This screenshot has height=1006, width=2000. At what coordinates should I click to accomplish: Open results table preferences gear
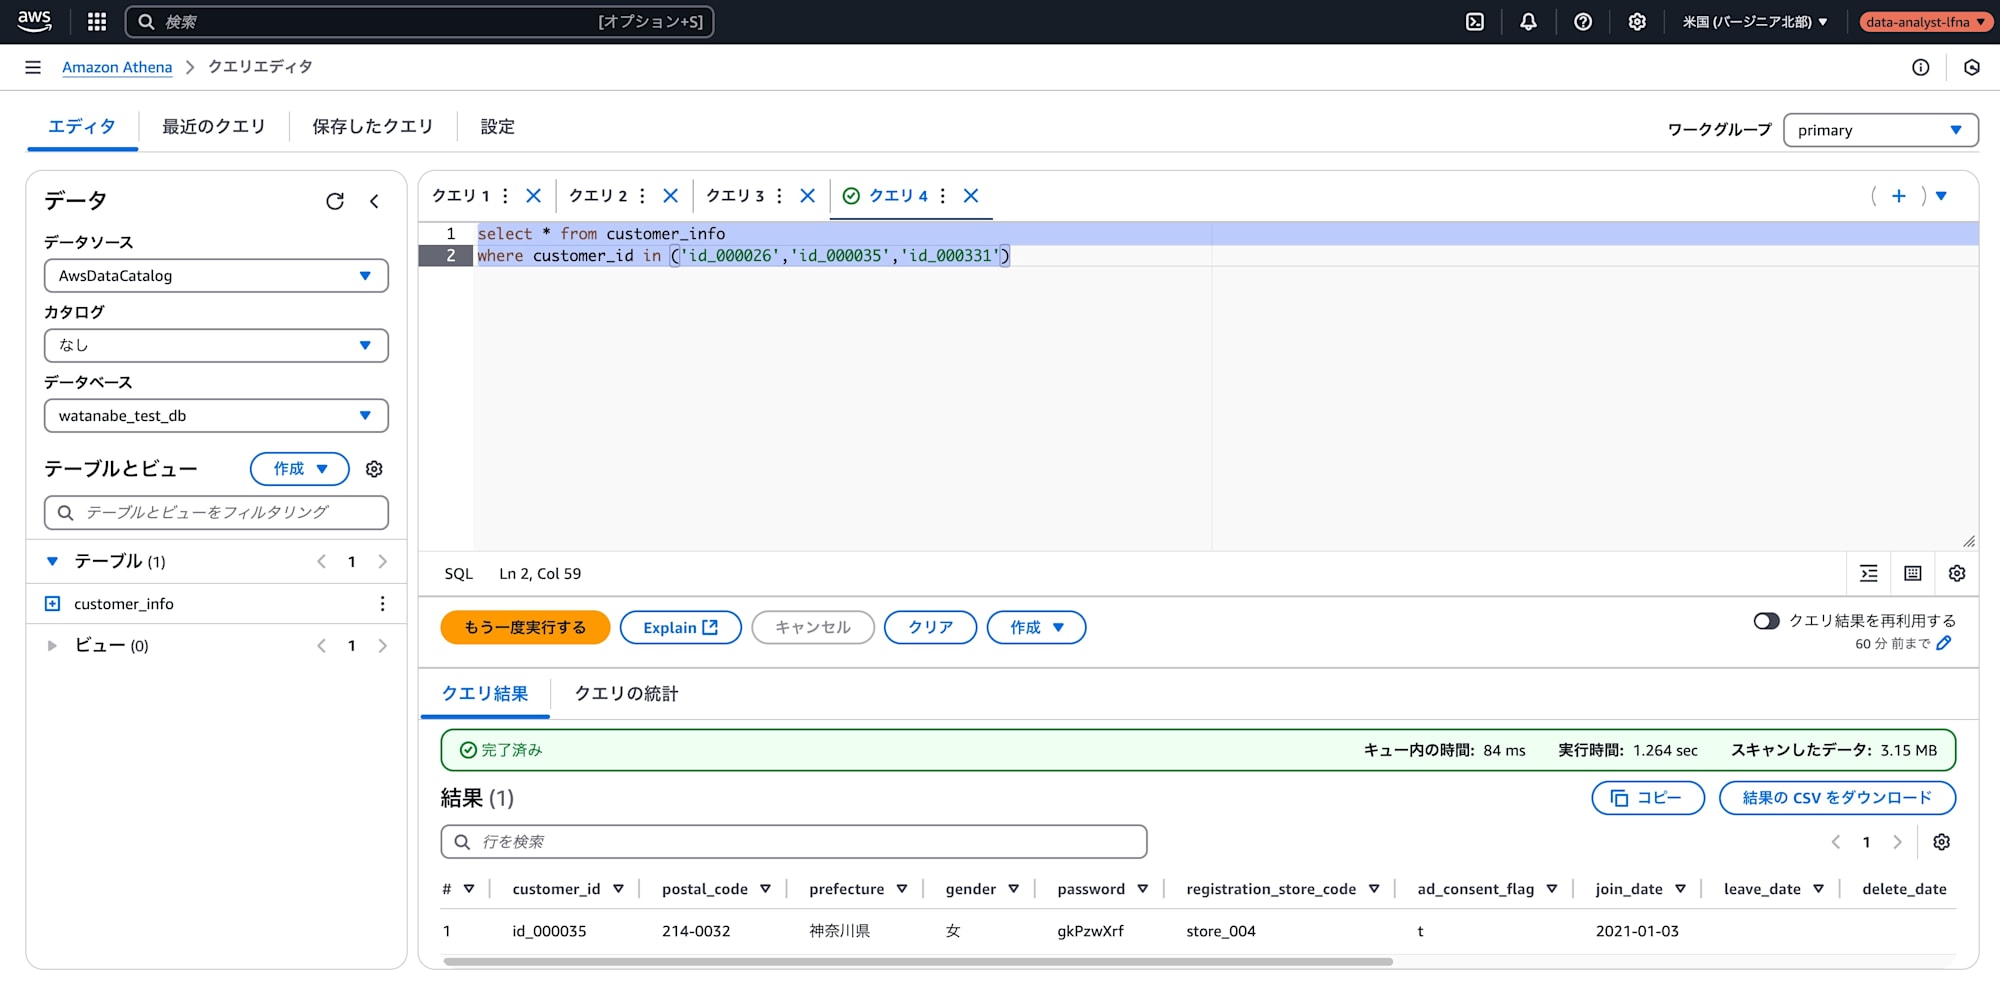point(1941,842)
